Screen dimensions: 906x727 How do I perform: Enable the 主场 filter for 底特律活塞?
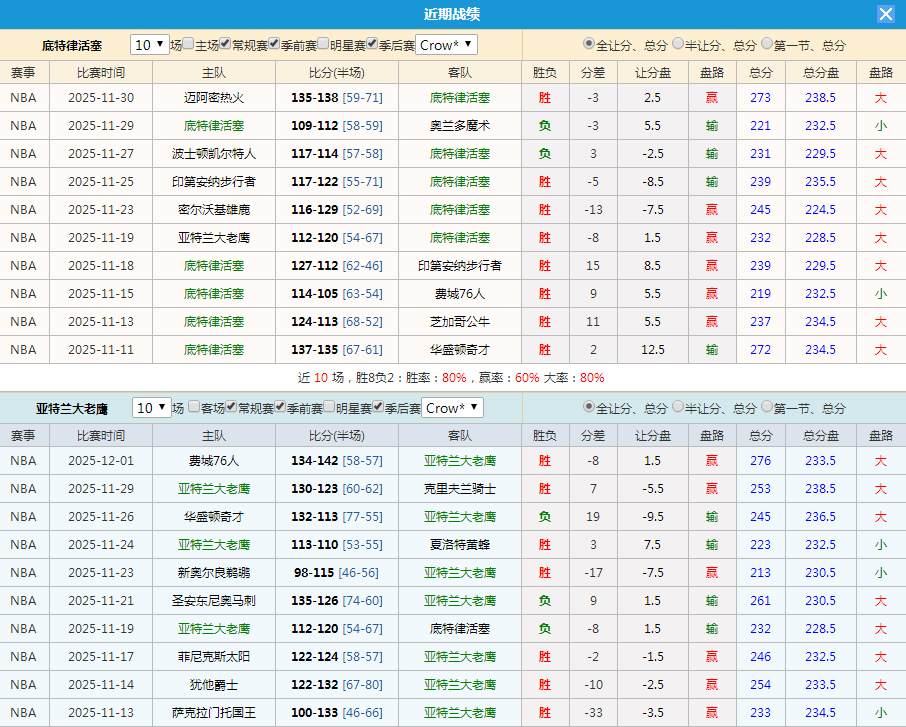186,44
